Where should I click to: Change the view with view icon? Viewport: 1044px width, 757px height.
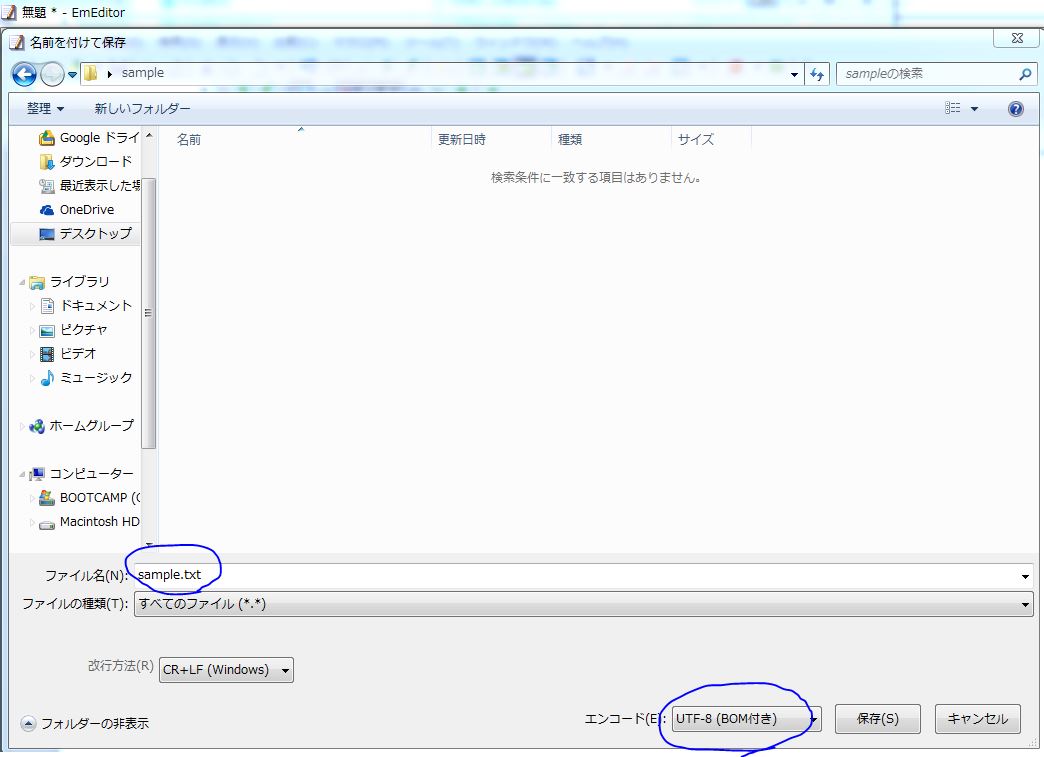click(x=953, y=108)
